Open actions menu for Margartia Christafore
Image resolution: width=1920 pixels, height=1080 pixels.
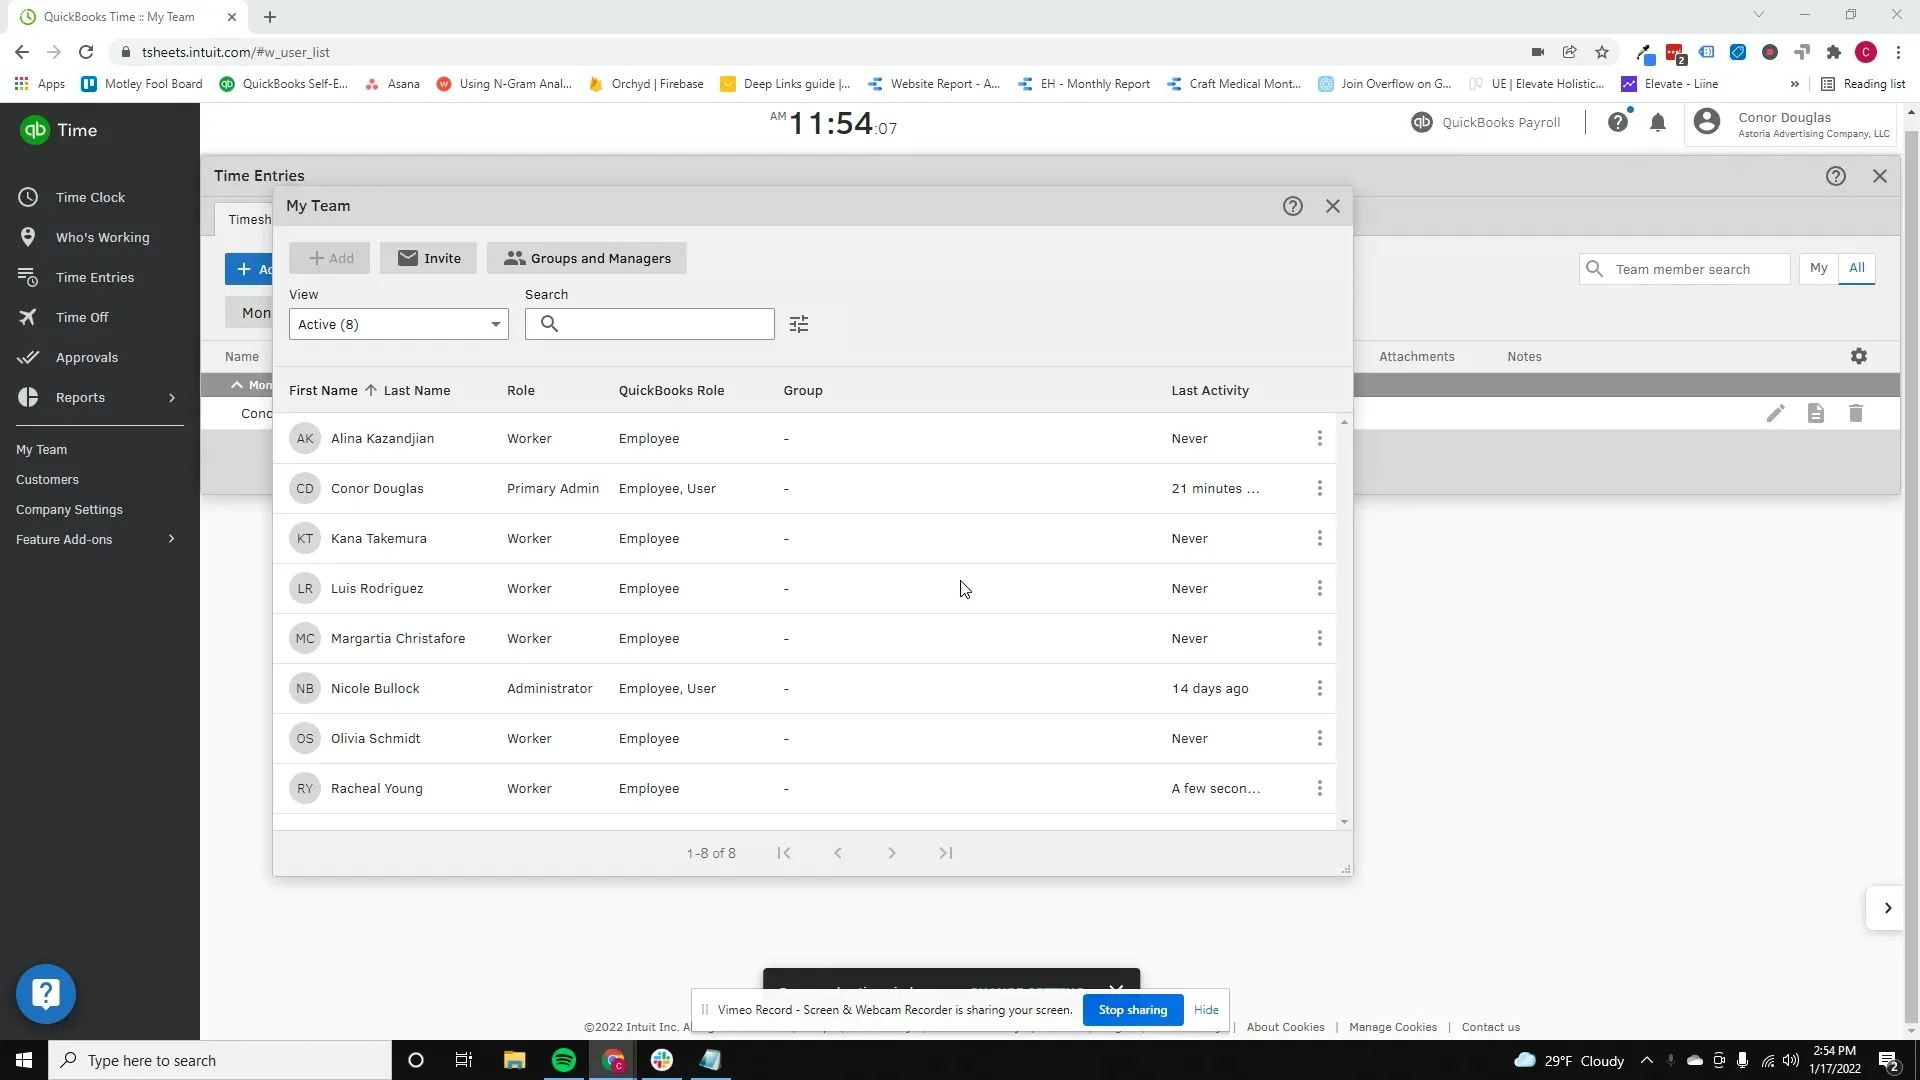[x=1320, y=638]
